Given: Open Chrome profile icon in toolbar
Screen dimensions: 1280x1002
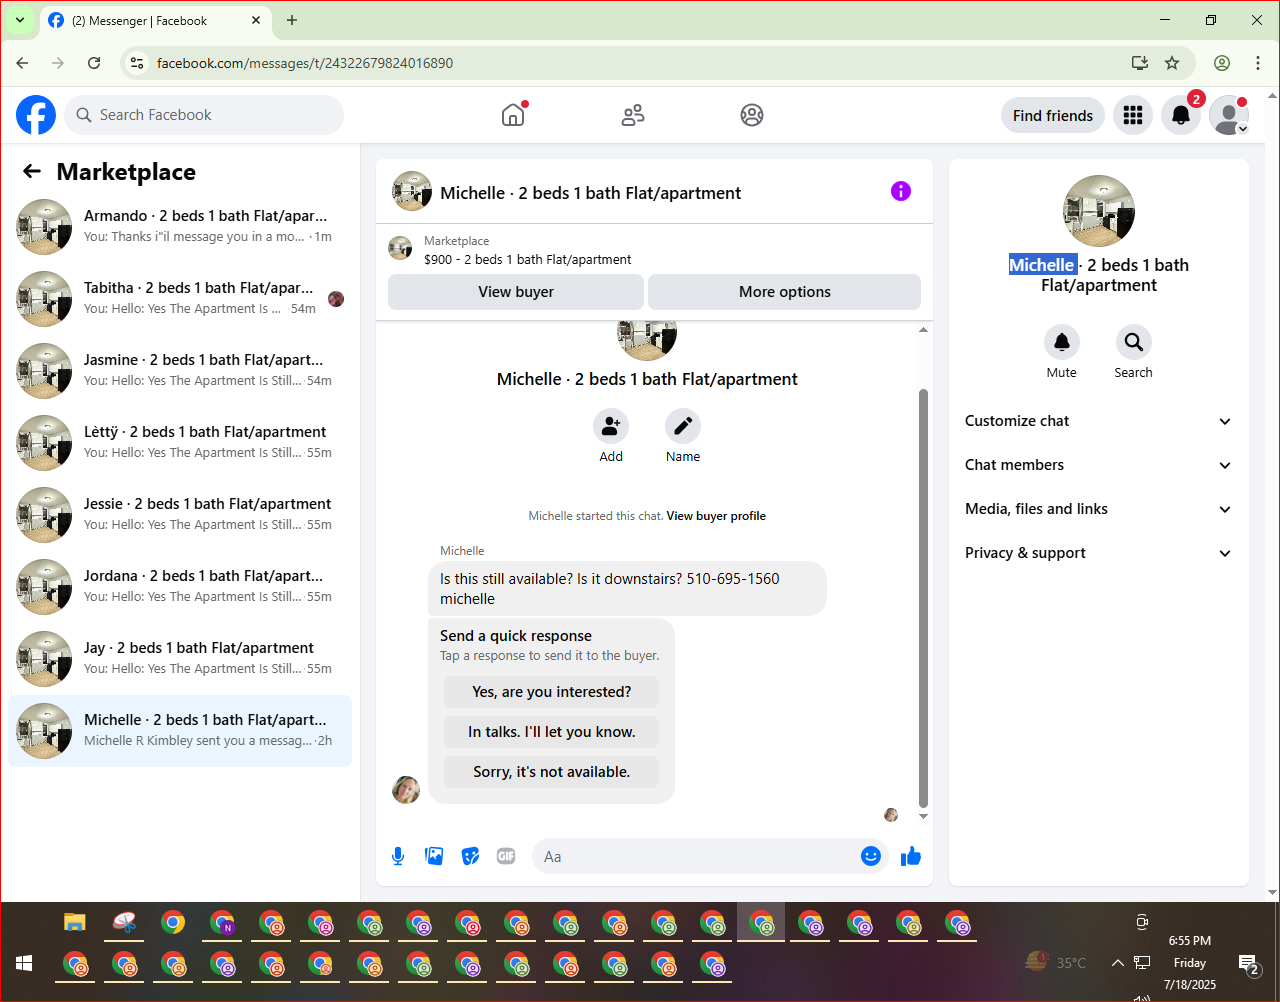Looking at the screenshot, I should pos(1222,63).
